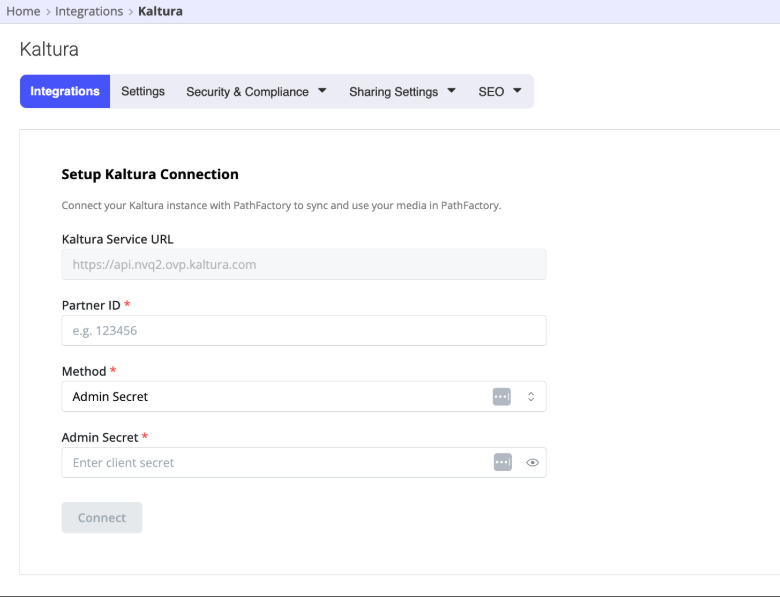Switch to the Settings tab
Image resolution: width=780 pixels, height=597 pixels.
click(x=143, y=92)
